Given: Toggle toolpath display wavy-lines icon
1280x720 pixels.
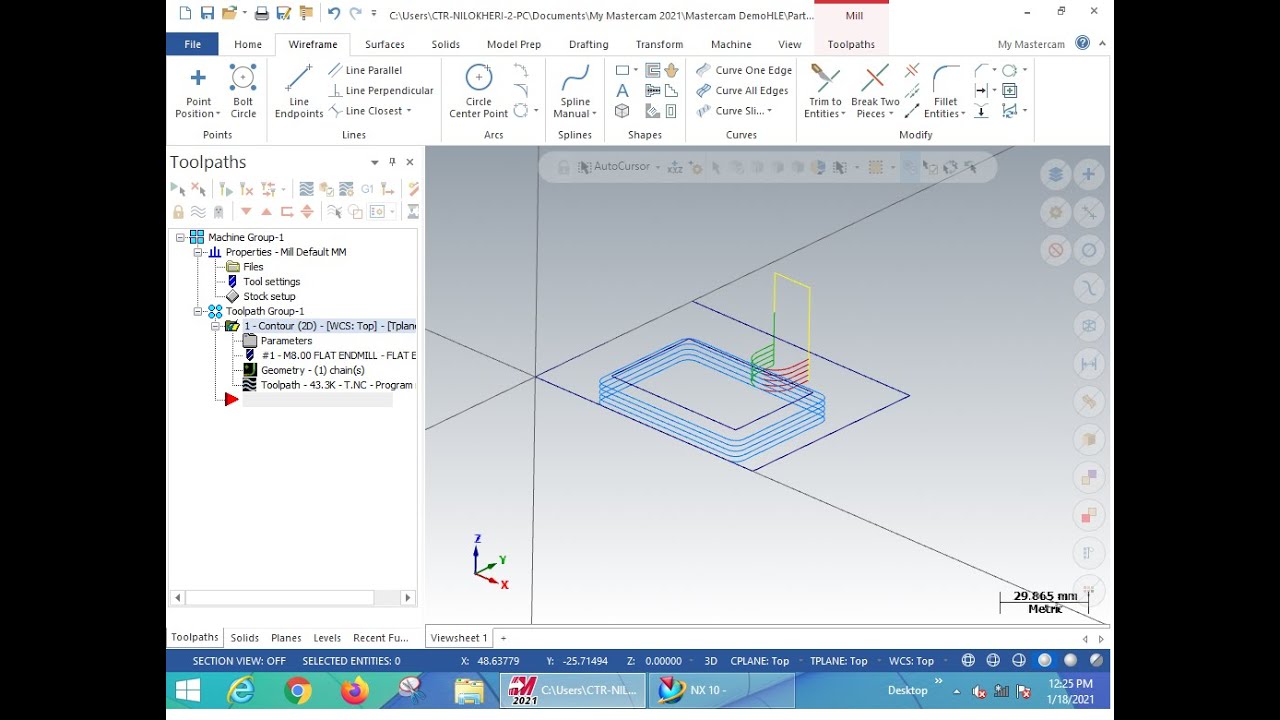Looking at the screenshot, I should coord(198,212).
